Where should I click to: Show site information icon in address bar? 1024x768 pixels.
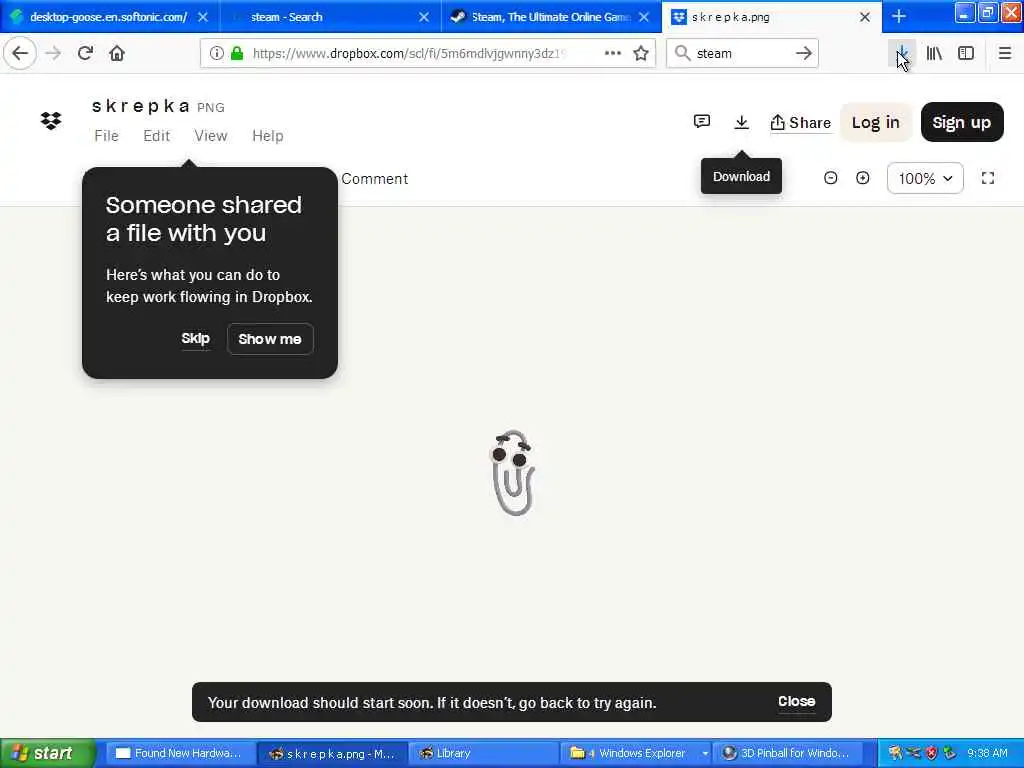point(216,54)
